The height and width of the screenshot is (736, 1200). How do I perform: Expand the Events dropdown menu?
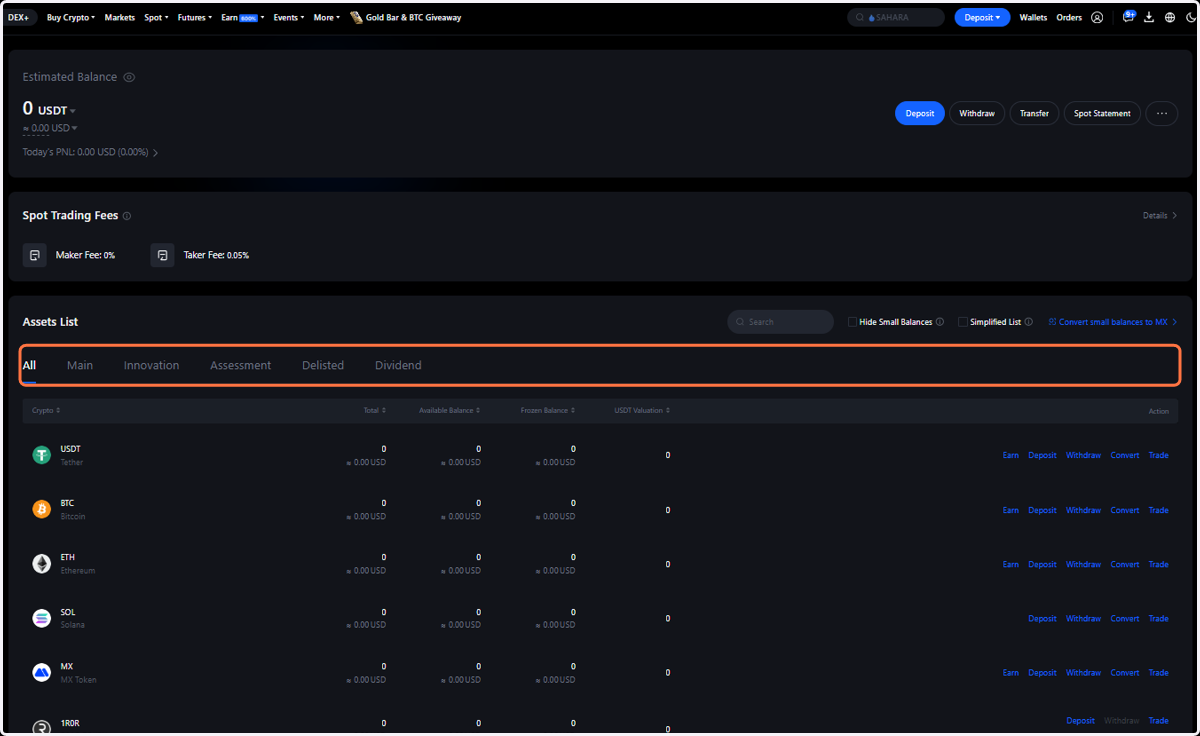(289, 17)
